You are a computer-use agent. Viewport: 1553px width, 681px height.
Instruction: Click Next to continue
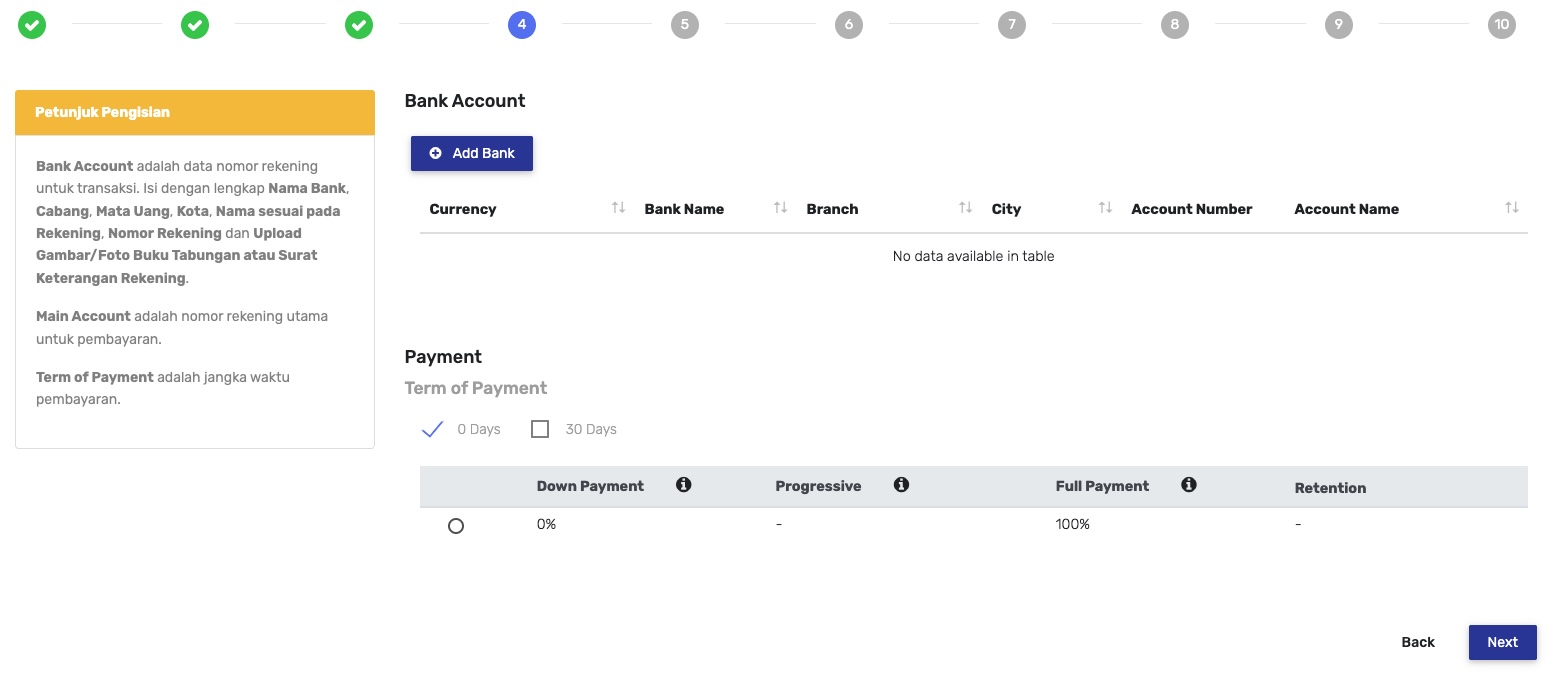click(1502, 642)
